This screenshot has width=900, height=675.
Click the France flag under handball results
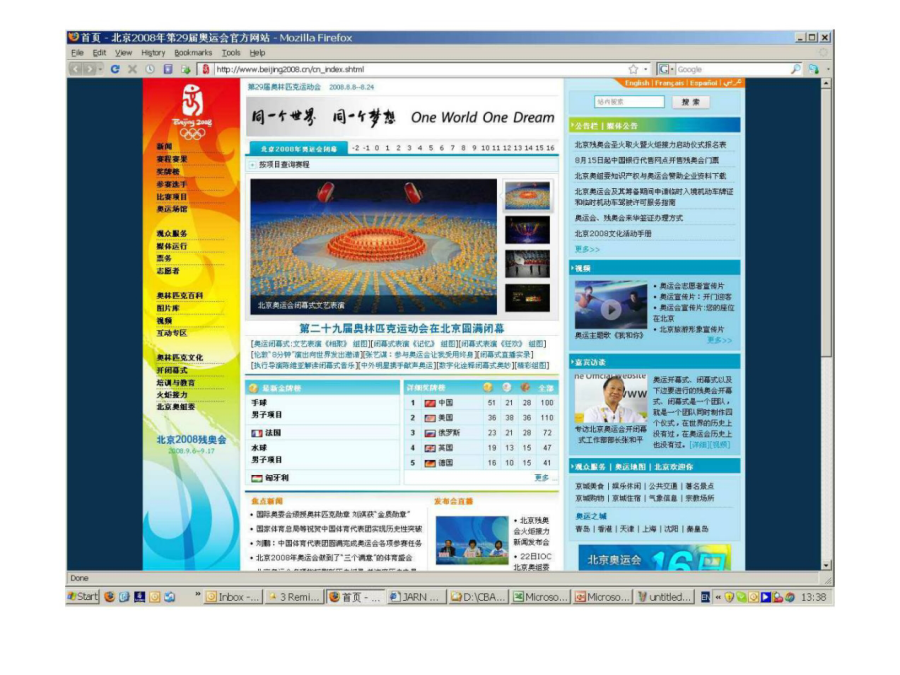point(257,433)
